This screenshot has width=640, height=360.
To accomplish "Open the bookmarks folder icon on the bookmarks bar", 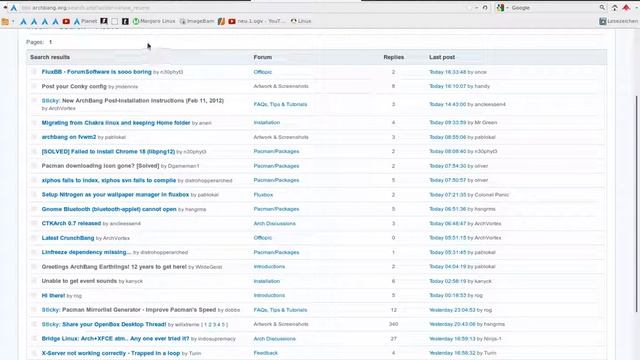I will tap(5, 22).
